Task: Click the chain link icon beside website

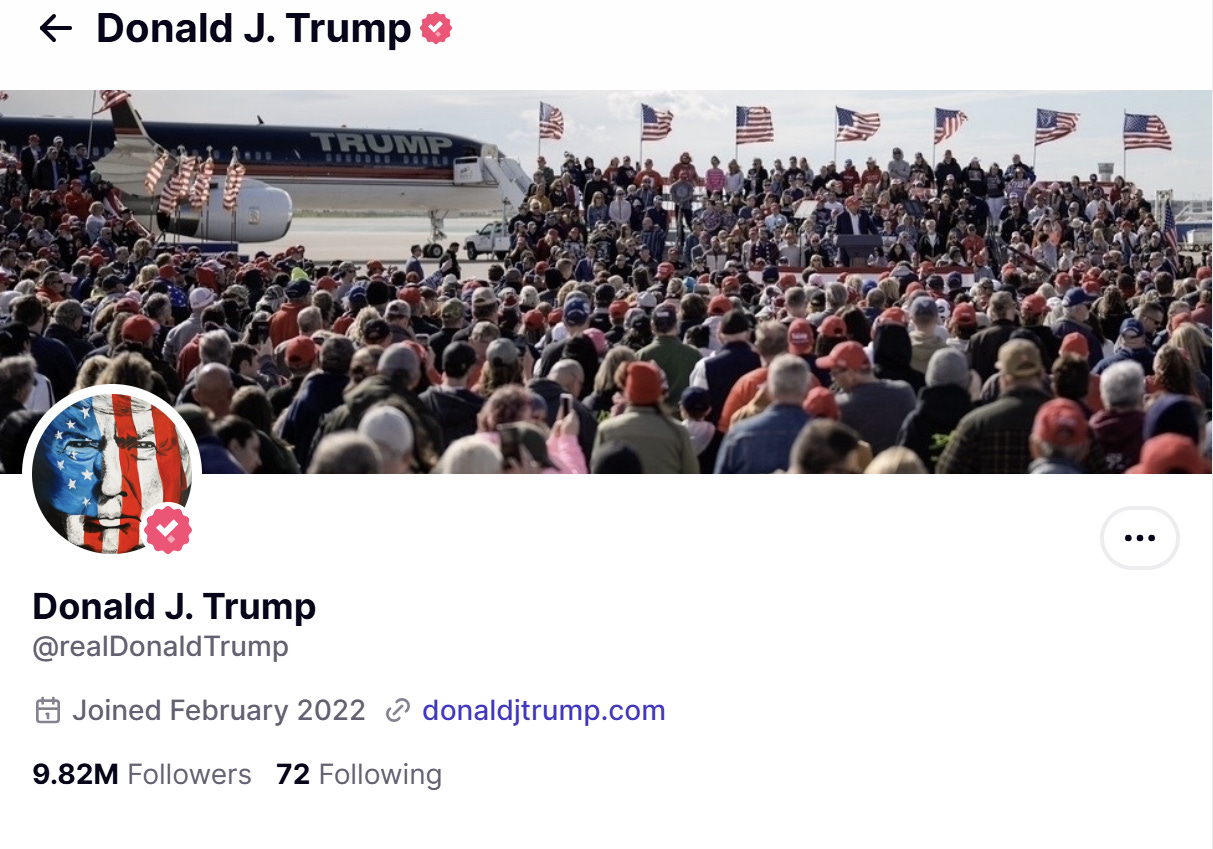Action: coord(398,711)
